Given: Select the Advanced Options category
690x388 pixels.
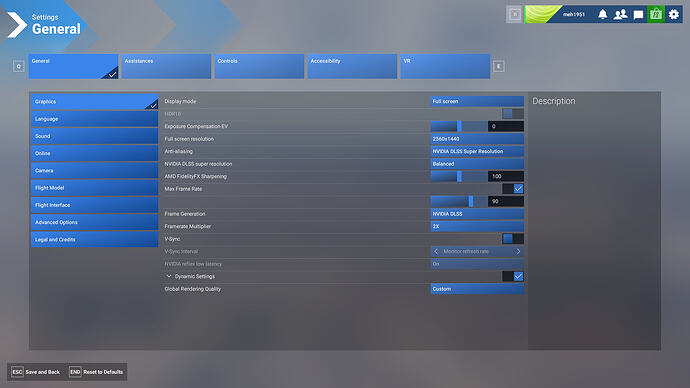Looking at the screenshot, I should 95,222.
